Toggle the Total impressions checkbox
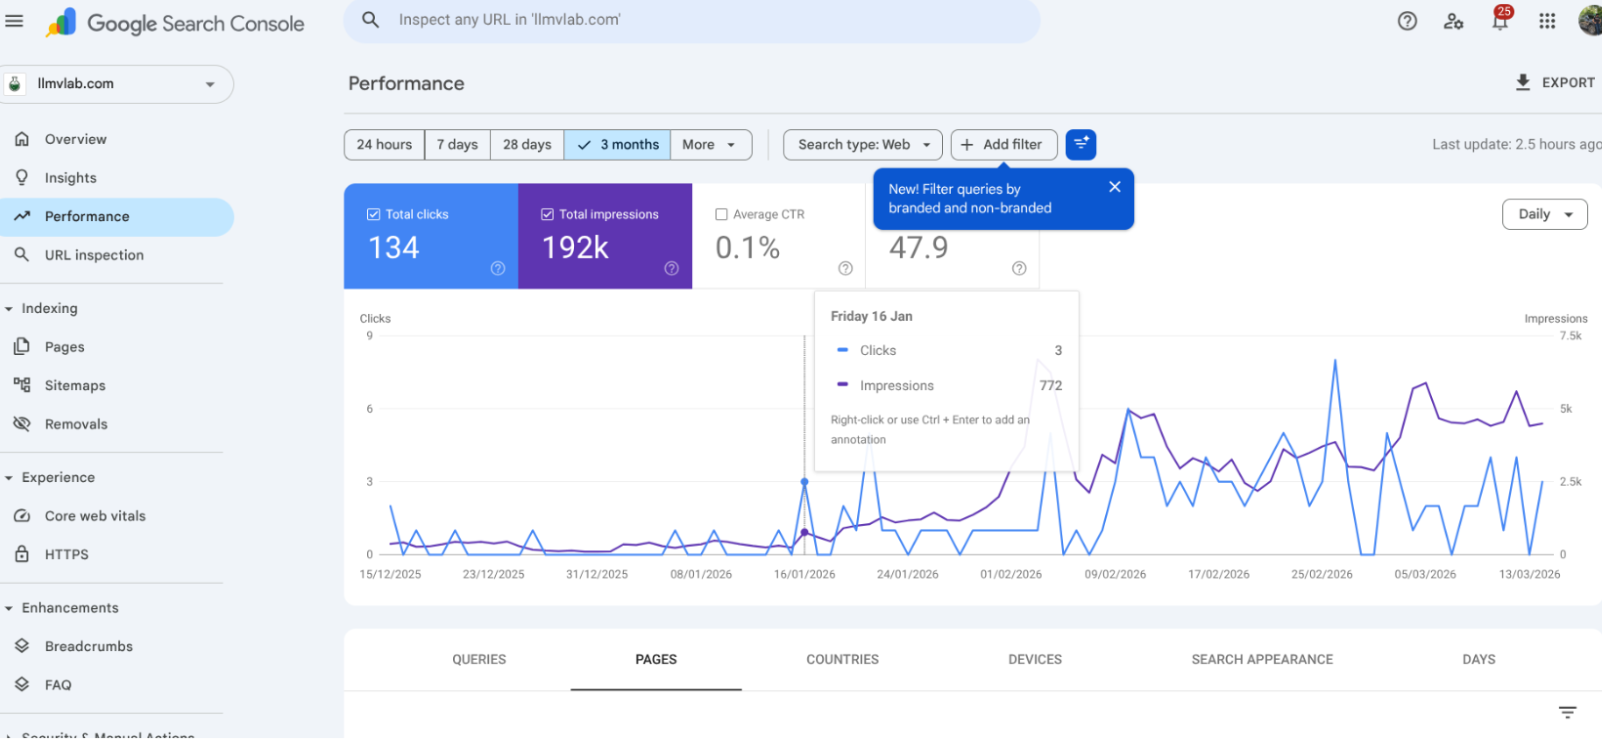Screen dimensions: 1602x740 point(547,214)
